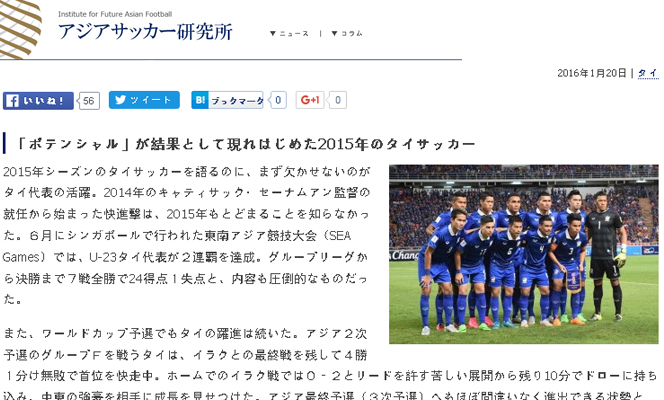
Task: Click the Twitter bird icon
Action: coord(120,100)
